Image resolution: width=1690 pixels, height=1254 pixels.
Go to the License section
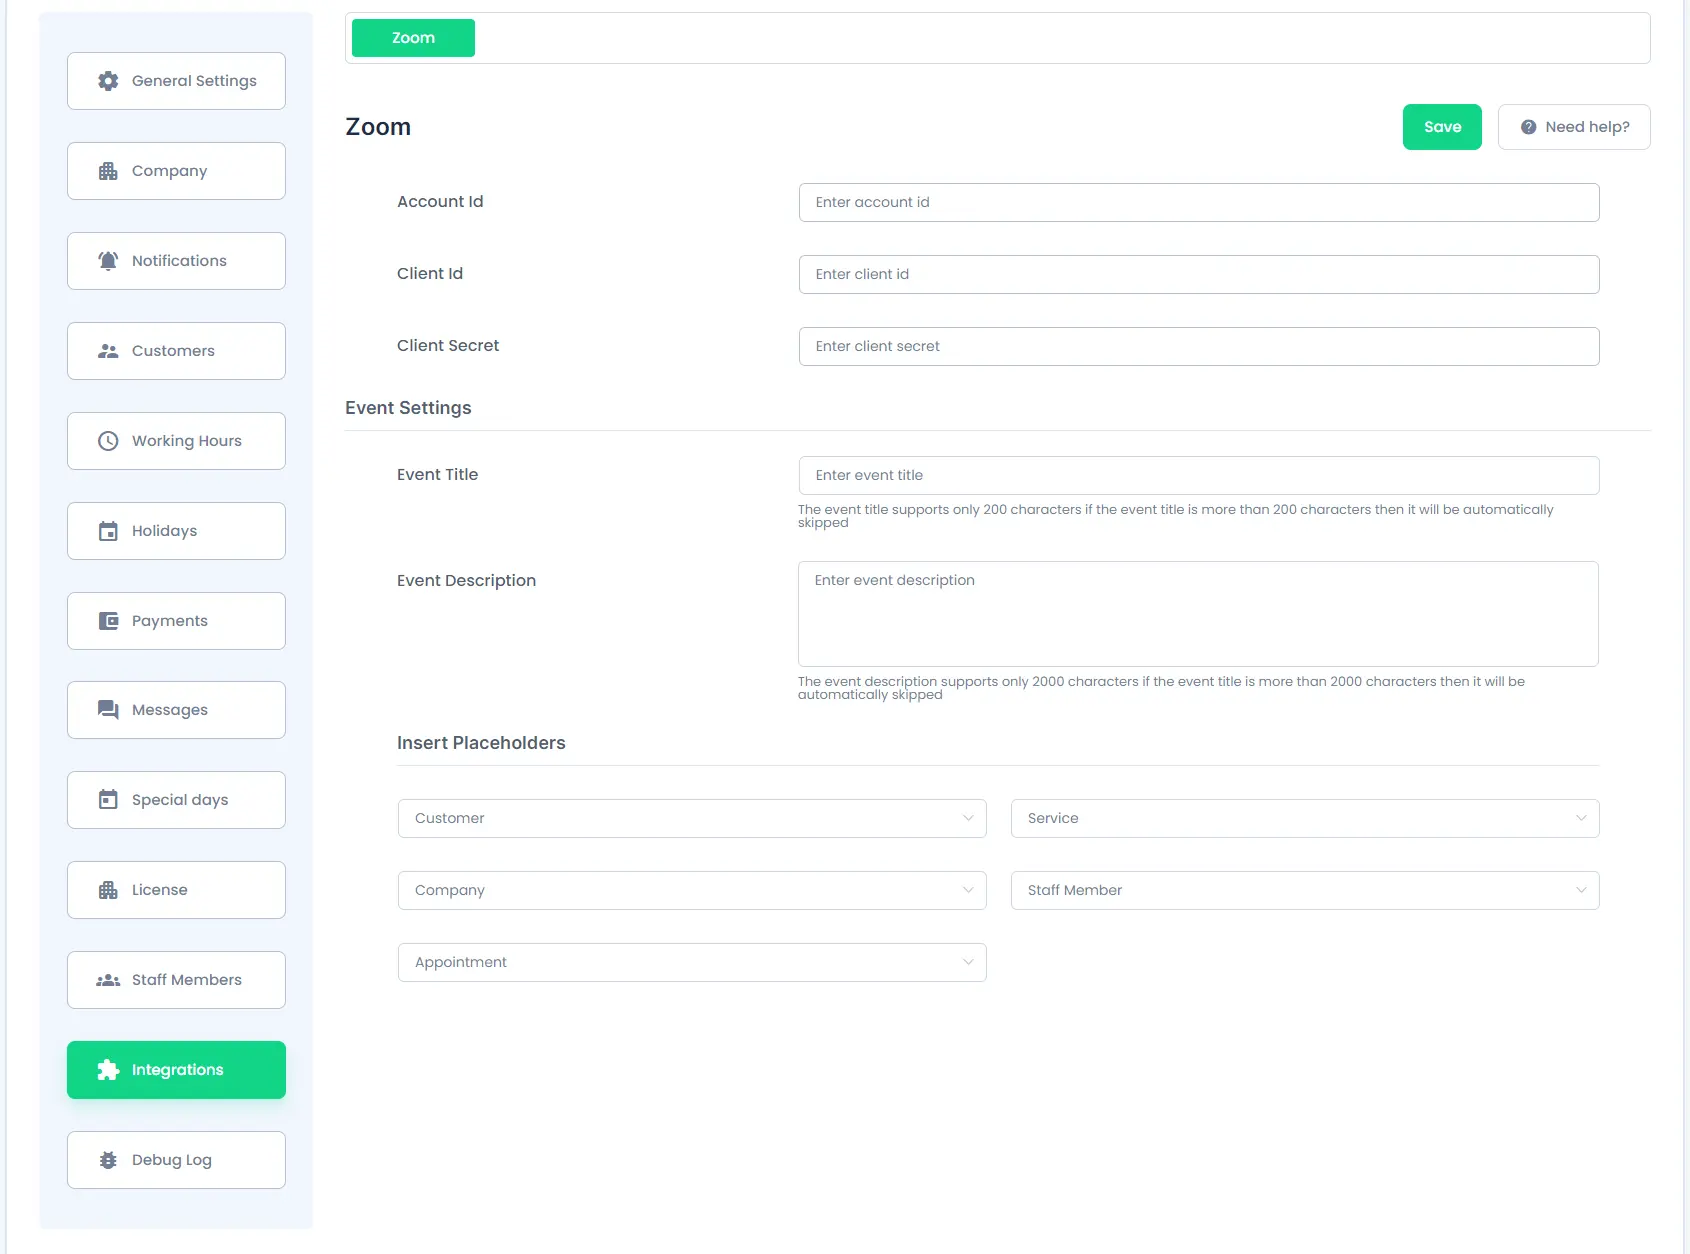pos(176,890)
